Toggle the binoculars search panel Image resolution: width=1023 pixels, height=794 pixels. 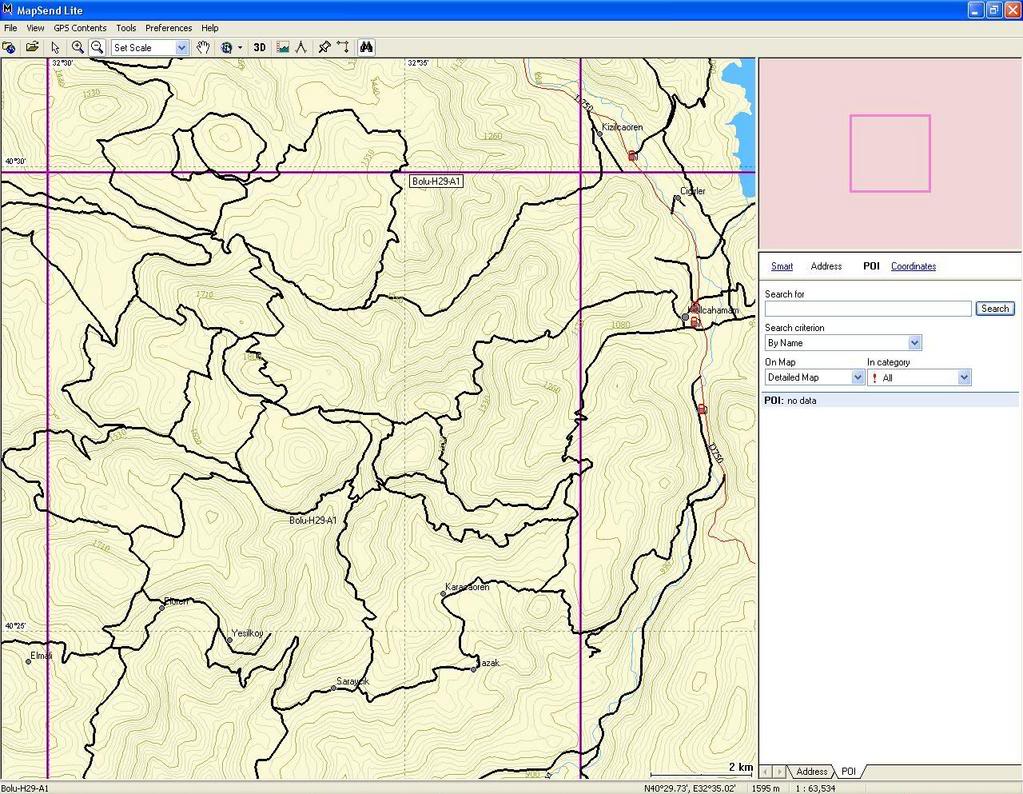point(366,47)
